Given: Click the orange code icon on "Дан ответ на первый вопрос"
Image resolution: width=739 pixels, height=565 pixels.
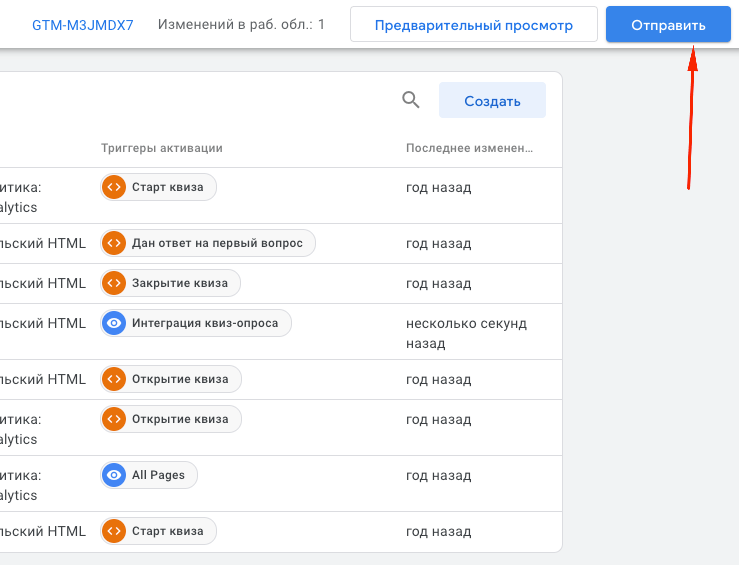Looking at the screenshot, I should click(x=114, y=243).
